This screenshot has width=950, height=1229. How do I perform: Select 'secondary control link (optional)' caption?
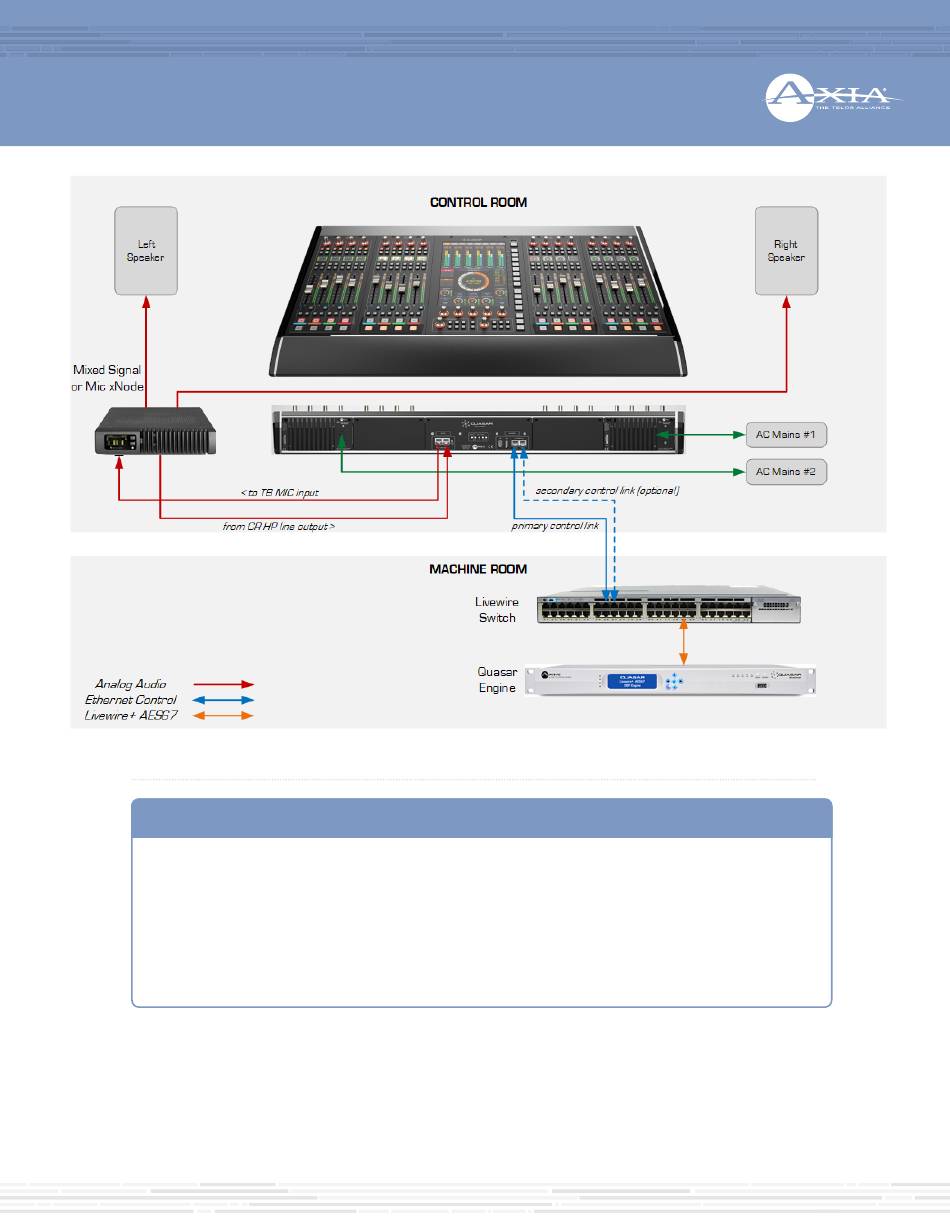point(607,491)
